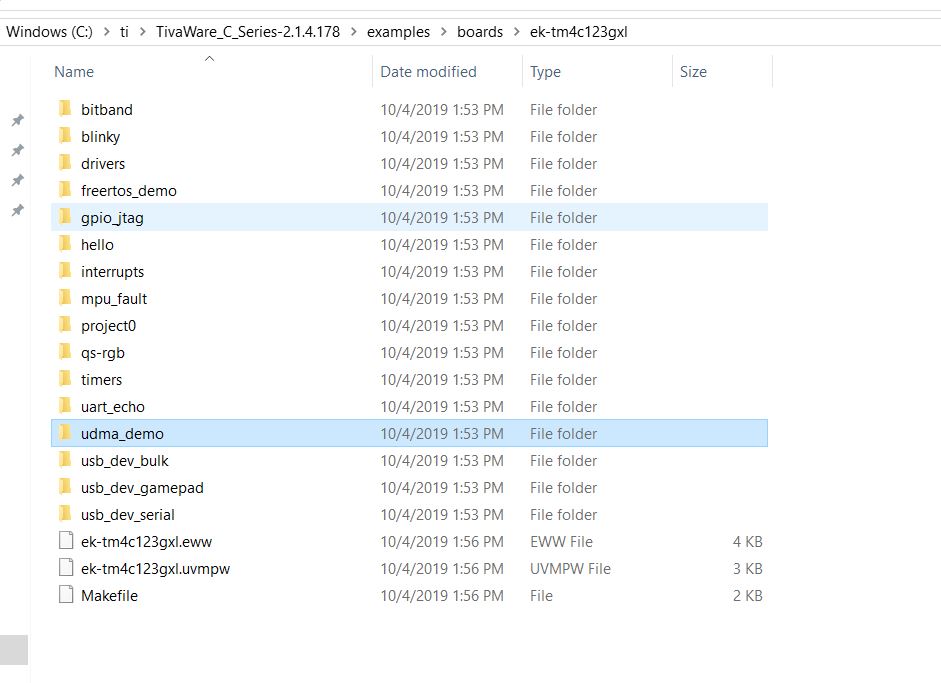
Task: Select the udma_demo folder name
Action: [122, 434]
